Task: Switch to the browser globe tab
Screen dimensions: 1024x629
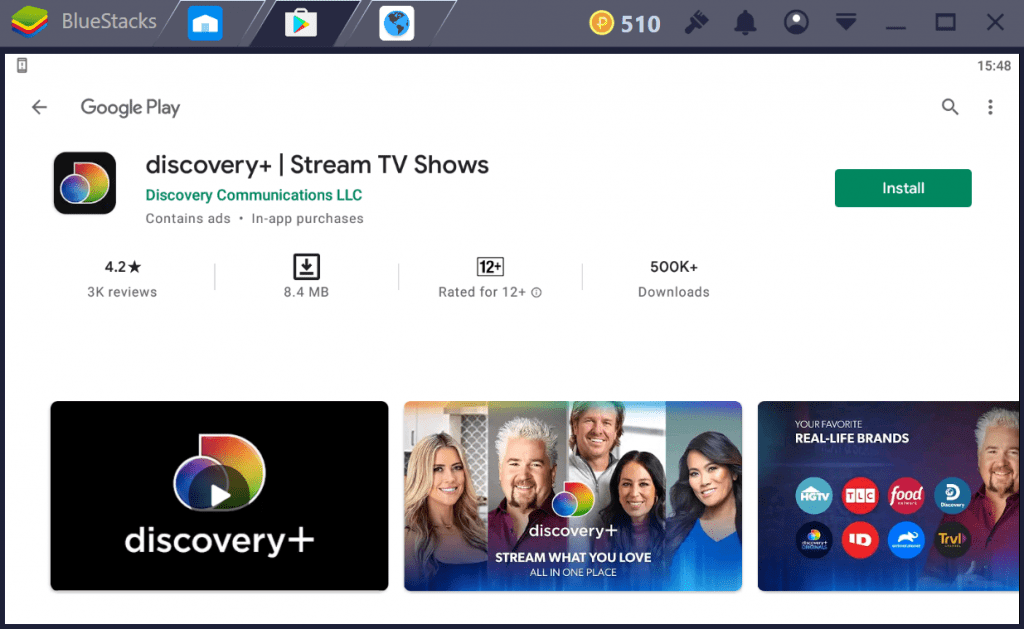Action: tap(396, 20)
